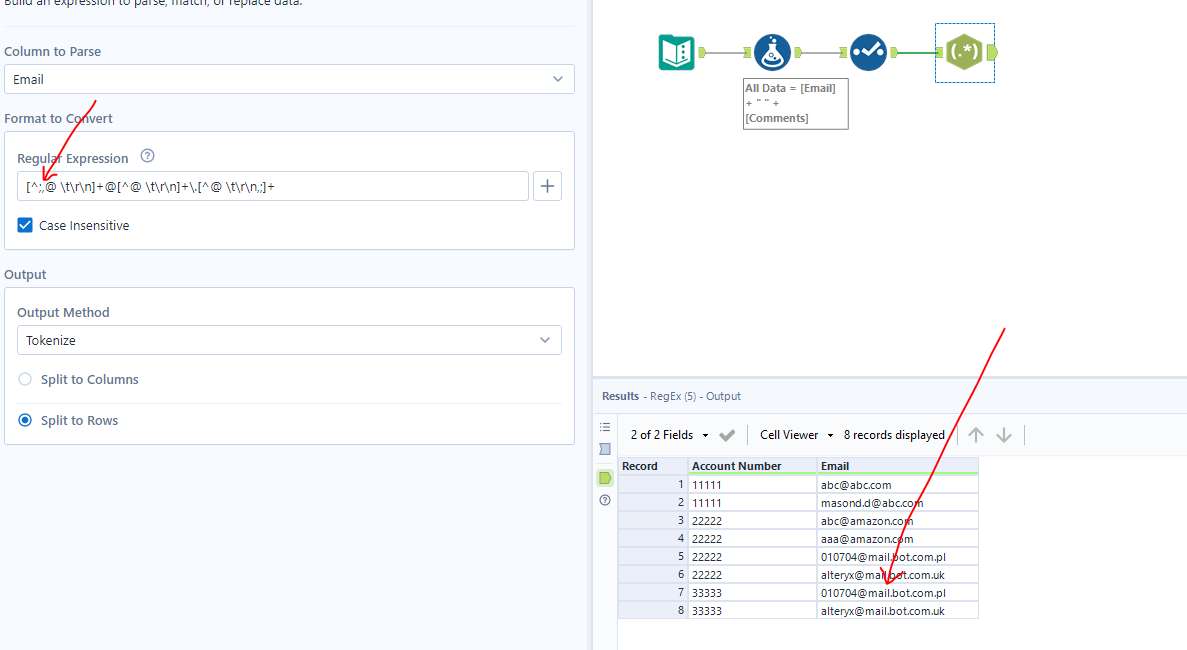Click the green output anchor in Results sidebar
The width and height of the screenshot is (1187, 650).
(x=604, y=478)
